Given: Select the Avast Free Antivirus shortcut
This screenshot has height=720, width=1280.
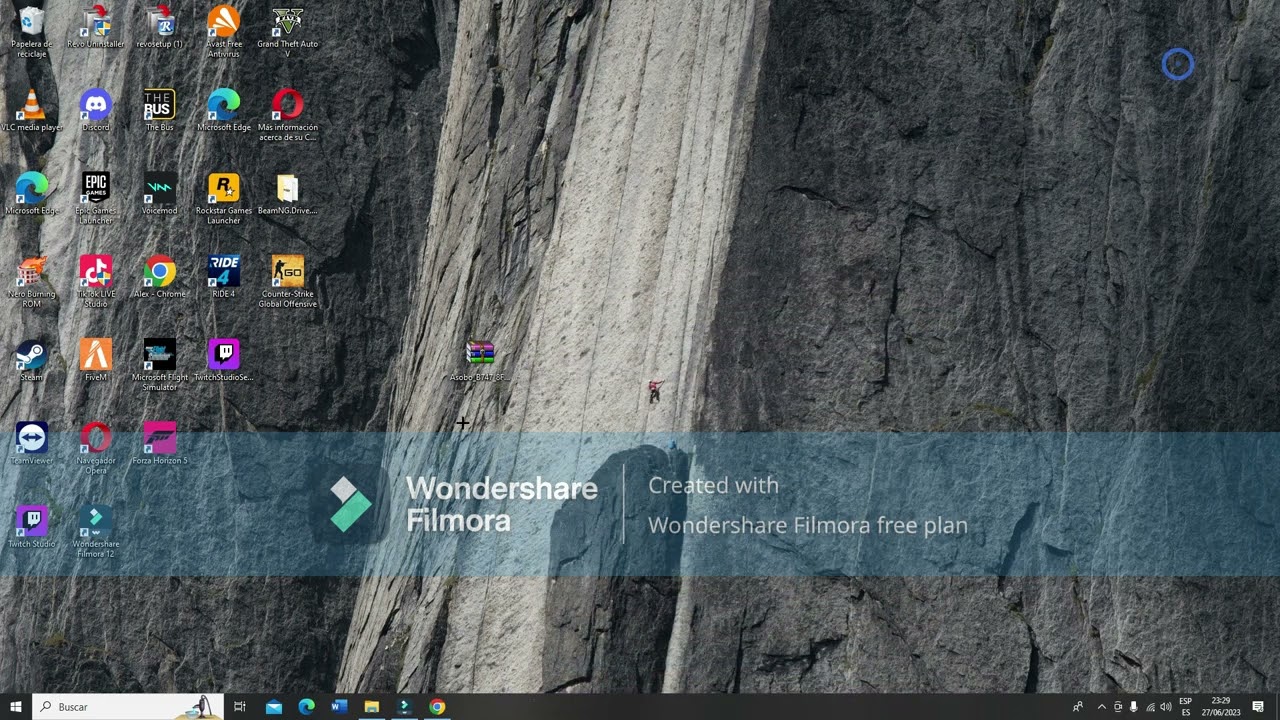Looking at the screenshot, I should [224, 32].
